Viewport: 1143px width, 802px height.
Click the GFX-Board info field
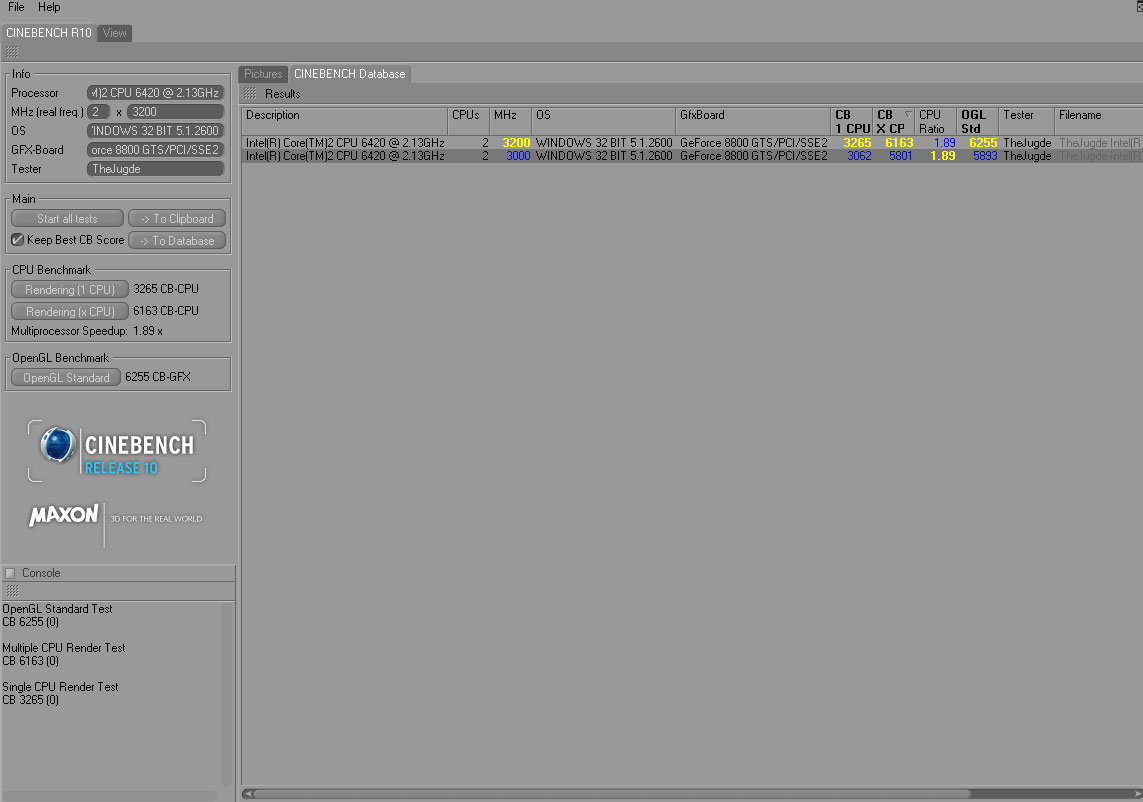(x=155, y=149)
